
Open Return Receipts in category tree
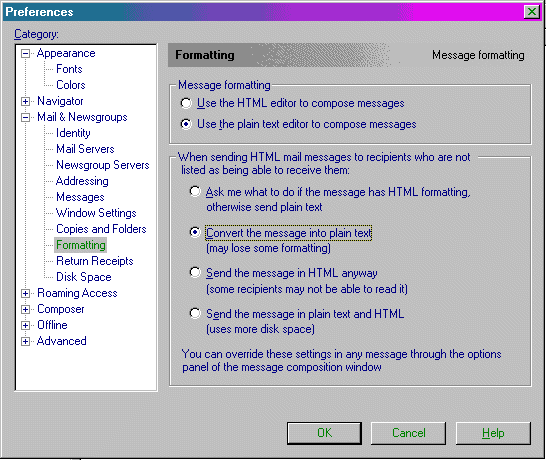[95, 261]
